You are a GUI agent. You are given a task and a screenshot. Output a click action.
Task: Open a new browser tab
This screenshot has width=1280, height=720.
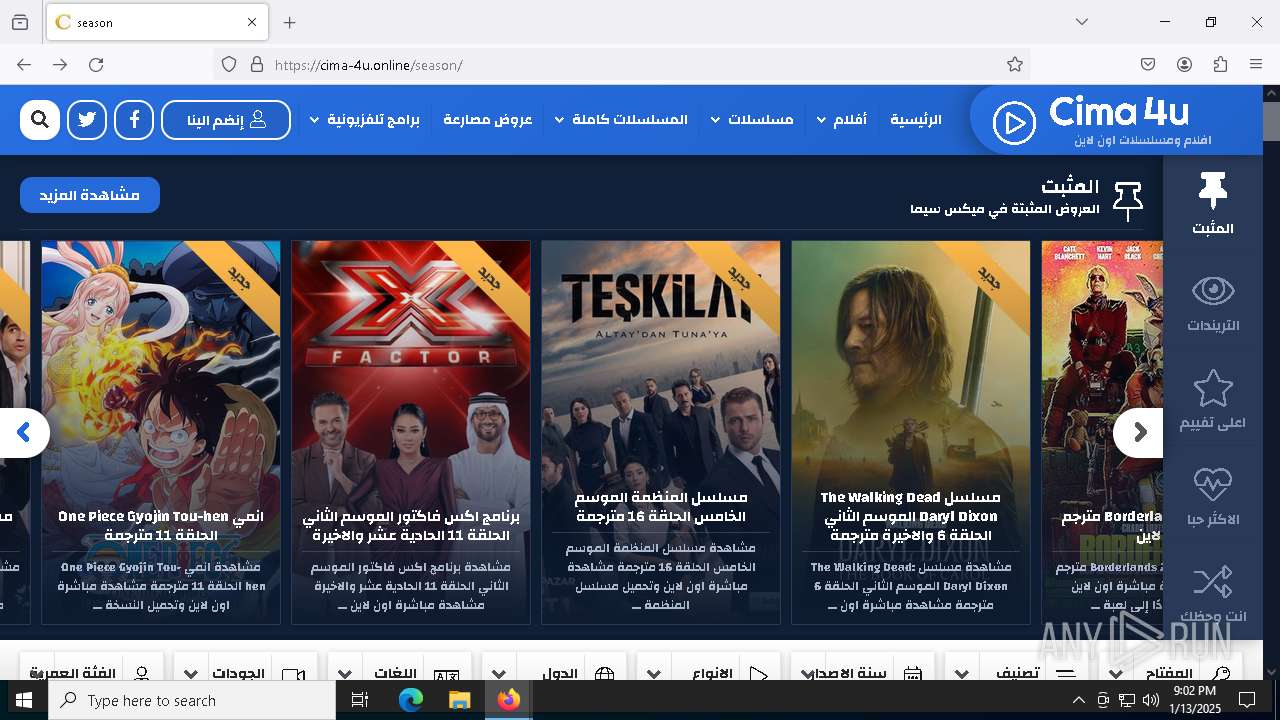coord(290,22)
